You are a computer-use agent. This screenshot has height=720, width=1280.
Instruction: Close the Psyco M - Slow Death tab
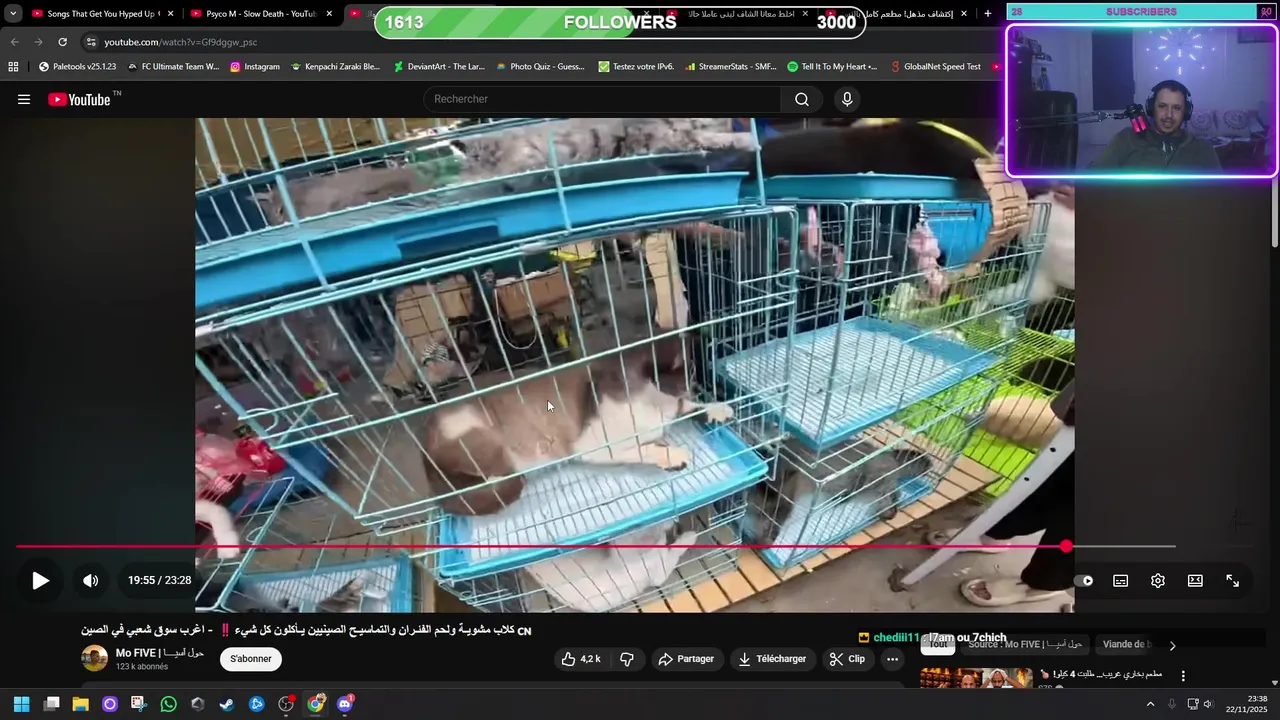coord(328,14)
